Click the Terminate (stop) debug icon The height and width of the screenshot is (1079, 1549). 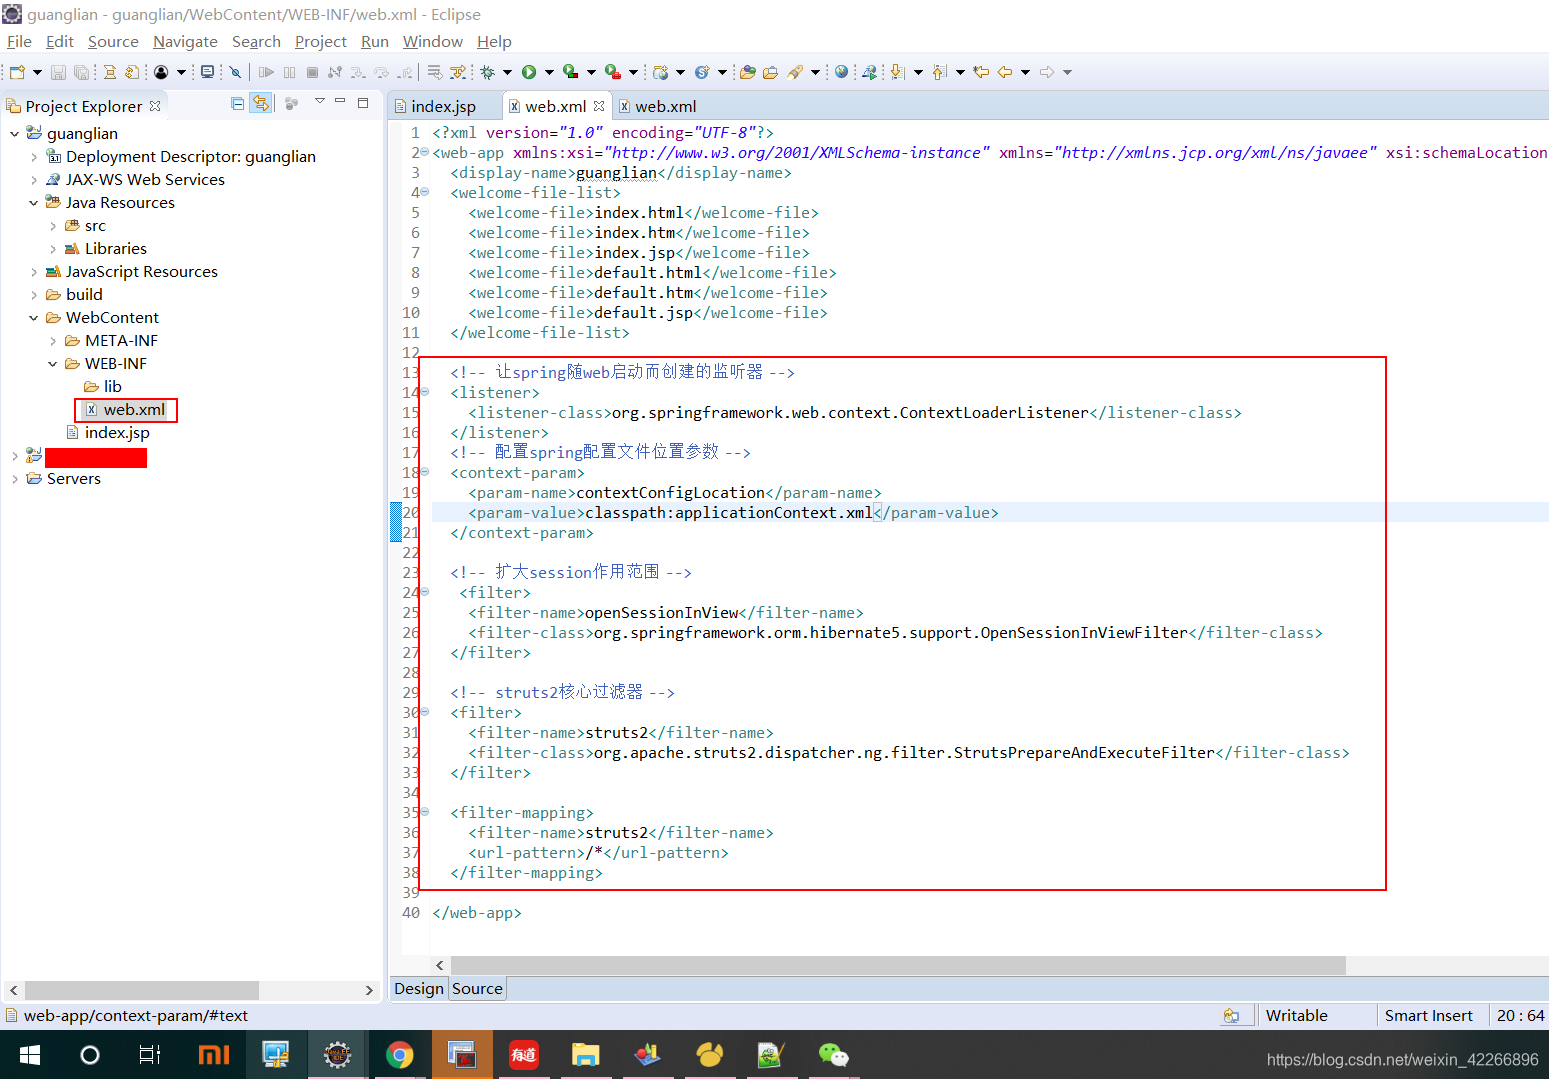click(x=312, y=72)
